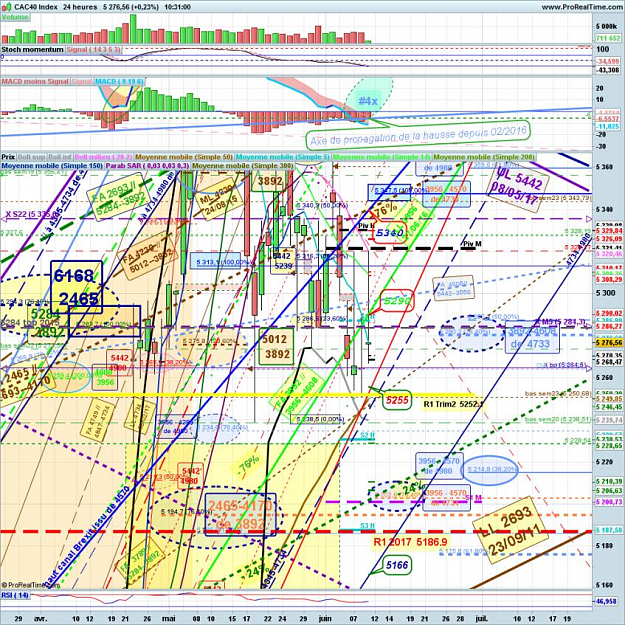Click Moyenne mobile (Simple 5) label
Screen dimensions: 625x625
click(x=283, y=157)
